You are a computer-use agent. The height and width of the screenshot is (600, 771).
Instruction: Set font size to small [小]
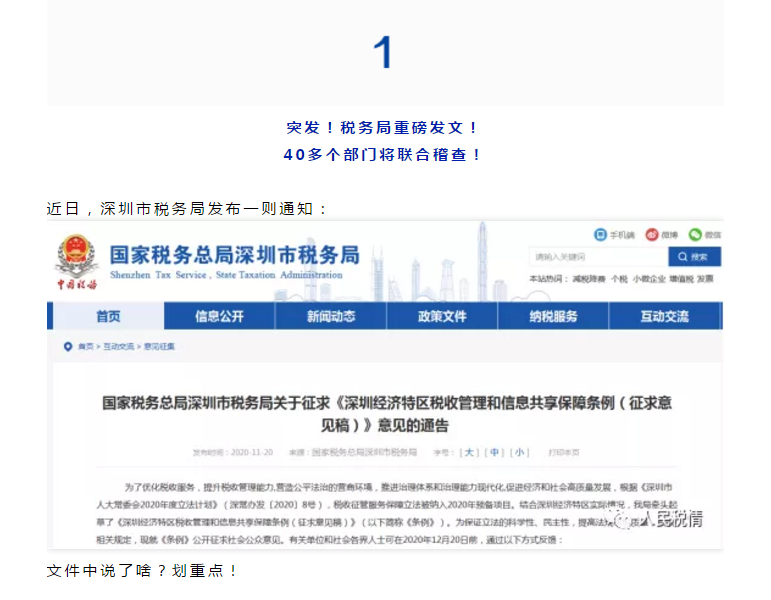520,452
